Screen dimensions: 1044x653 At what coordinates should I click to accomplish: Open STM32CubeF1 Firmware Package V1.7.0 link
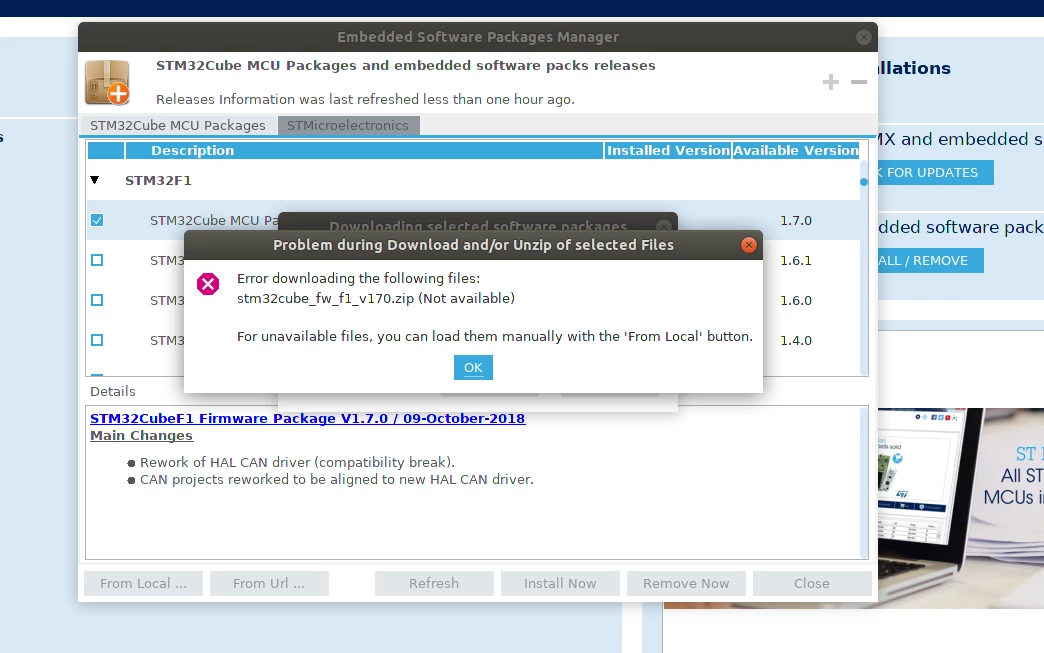308,418
